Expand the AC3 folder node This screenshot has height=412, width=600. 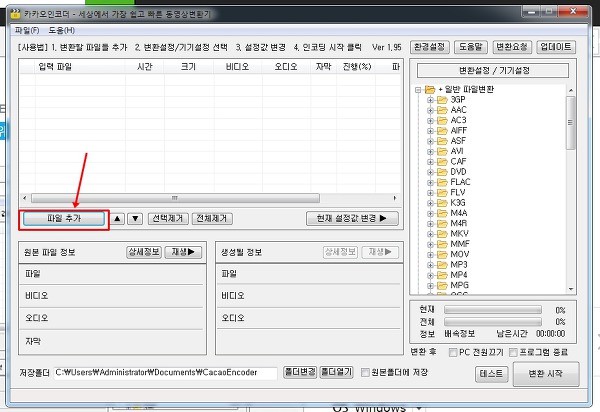tap(430, 121)
